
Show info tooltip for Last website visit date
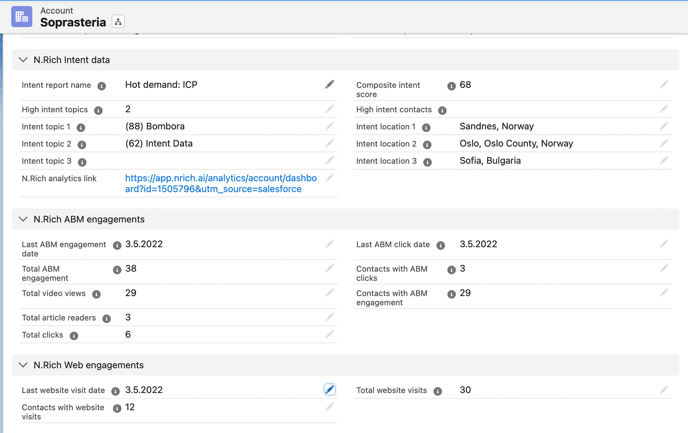tap(115, 391)
